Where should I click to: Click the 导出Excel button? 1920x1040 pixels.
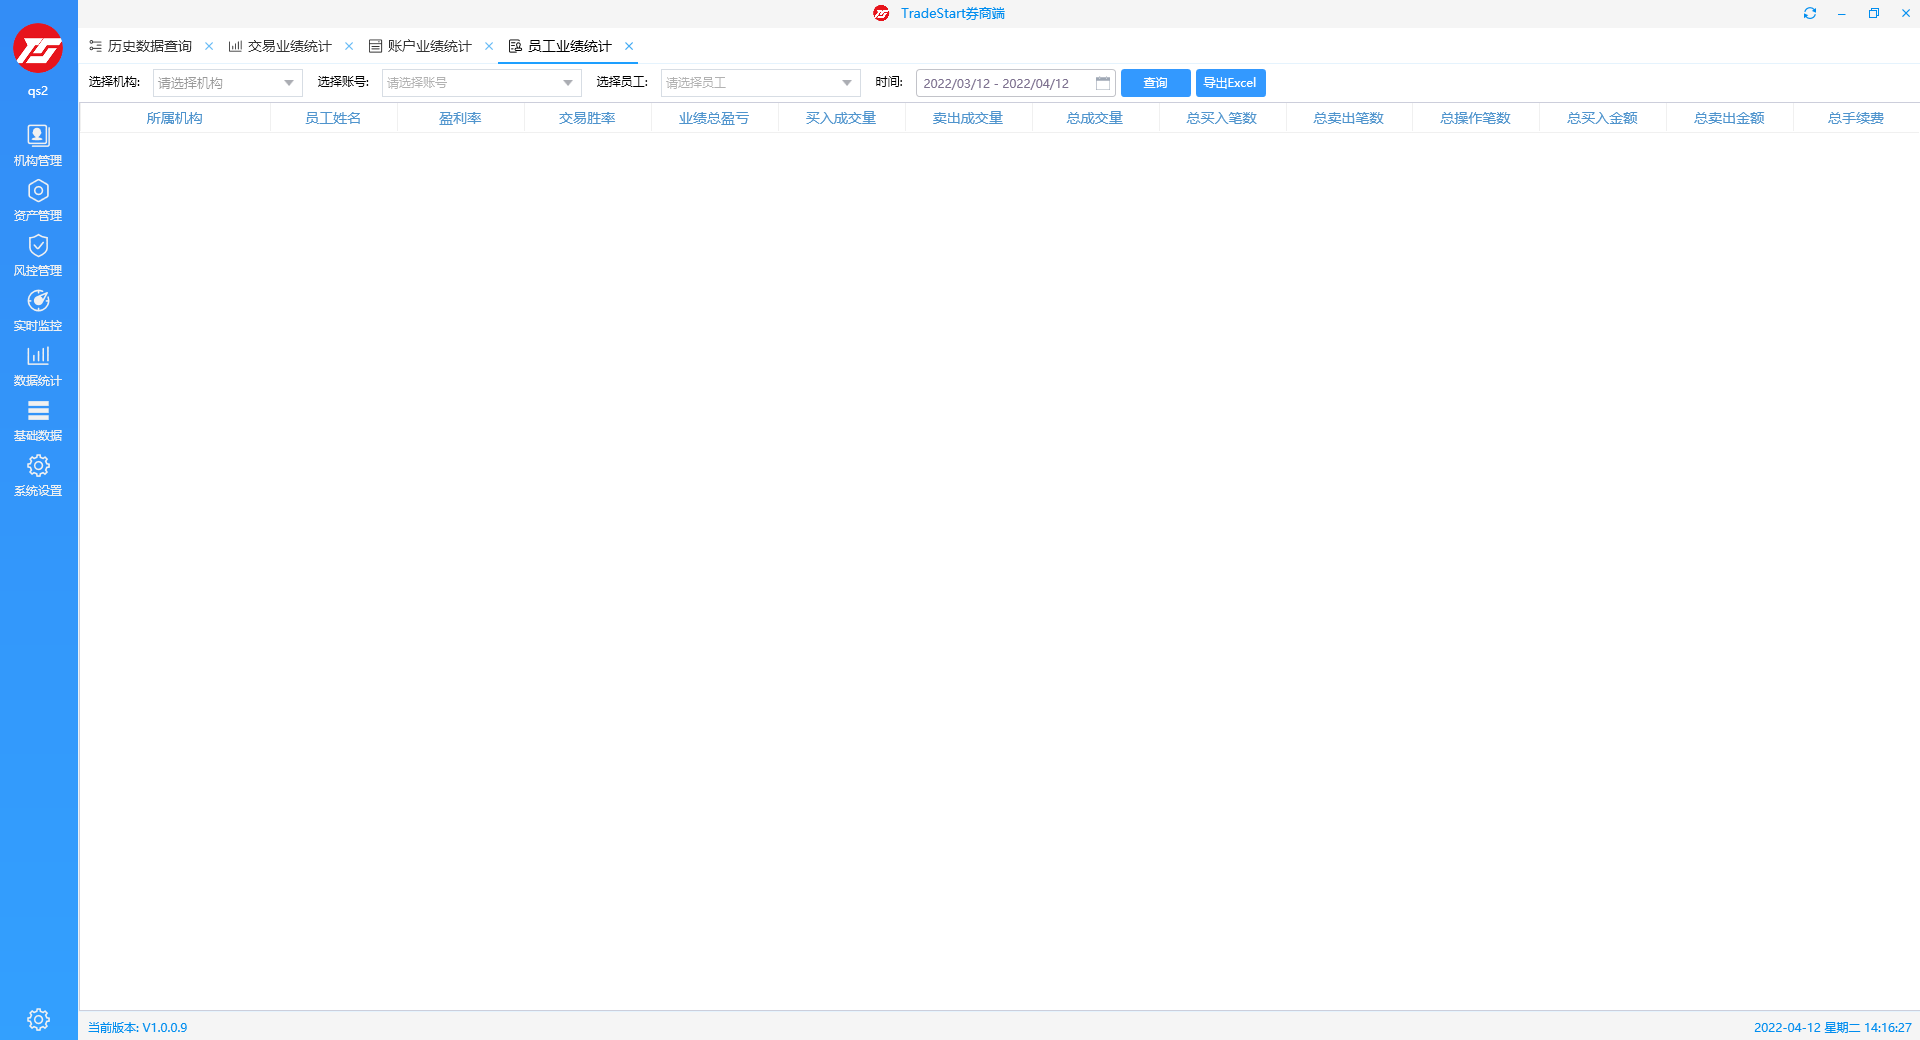1230,83
